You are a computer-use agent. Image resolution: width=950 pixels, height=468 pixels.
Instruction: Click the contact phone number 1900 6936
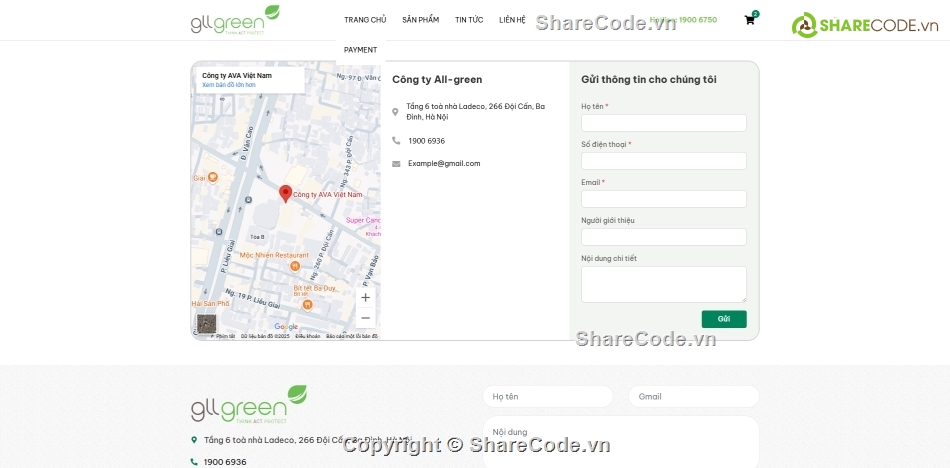point(427,141)
